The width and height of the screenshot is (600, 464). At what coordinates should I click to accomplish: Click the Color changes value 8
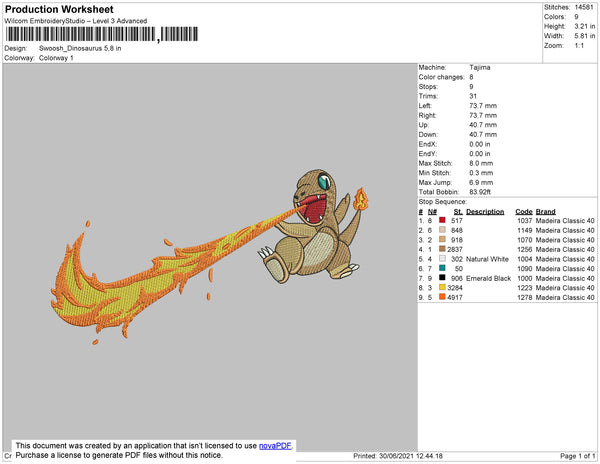(471, 77)
